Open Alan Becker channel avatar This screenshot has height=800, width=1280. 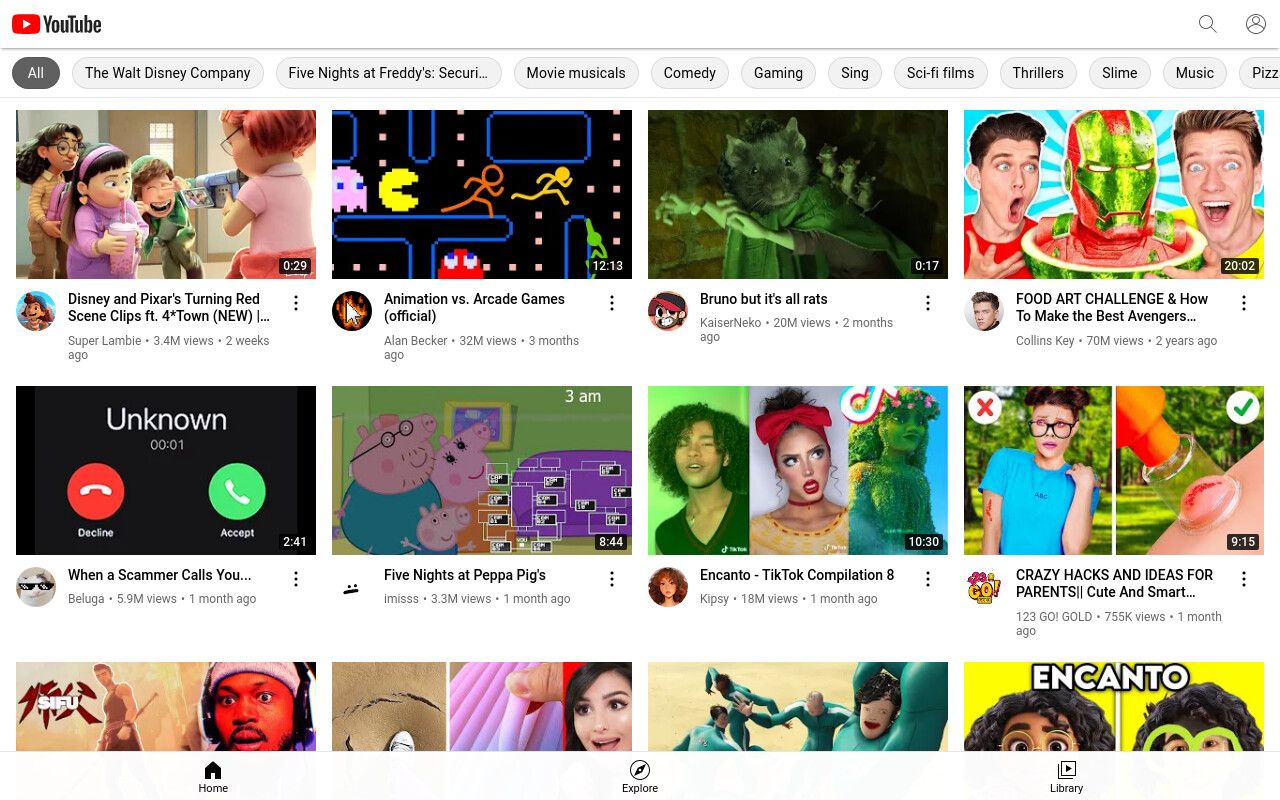tap(352, 311)
